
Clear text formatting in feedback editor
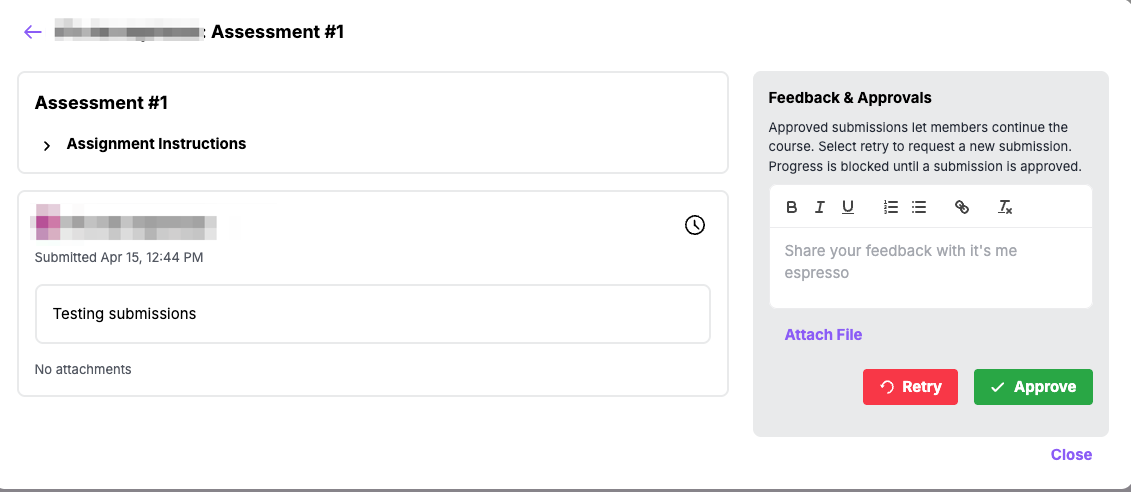pos(1005,207)
